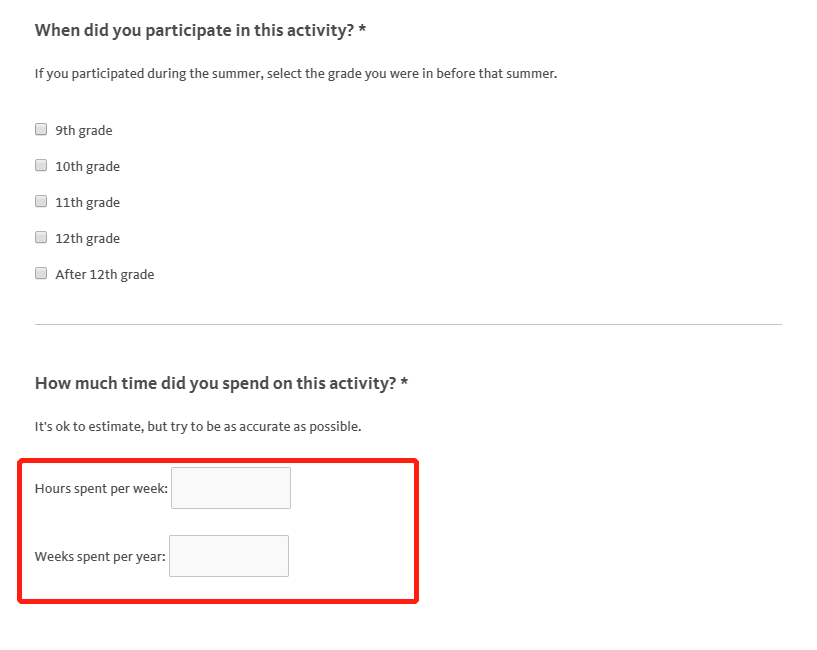Click the "Hours spent per week:" label
817x650 pixels.
point(101,489)
